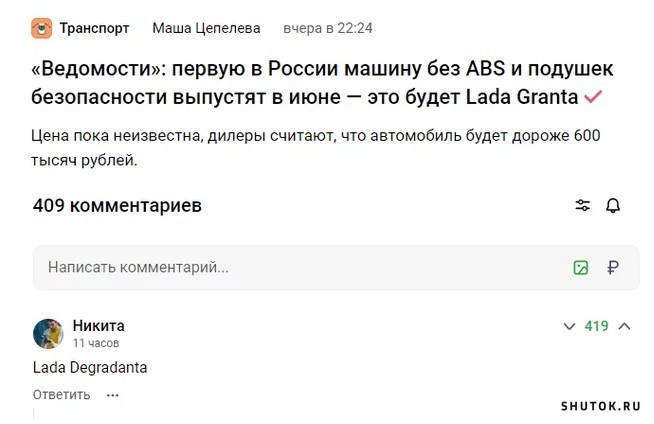Open Никита's profile avatar
Screen dimensions: 654x424
click(x=48, y=334)
